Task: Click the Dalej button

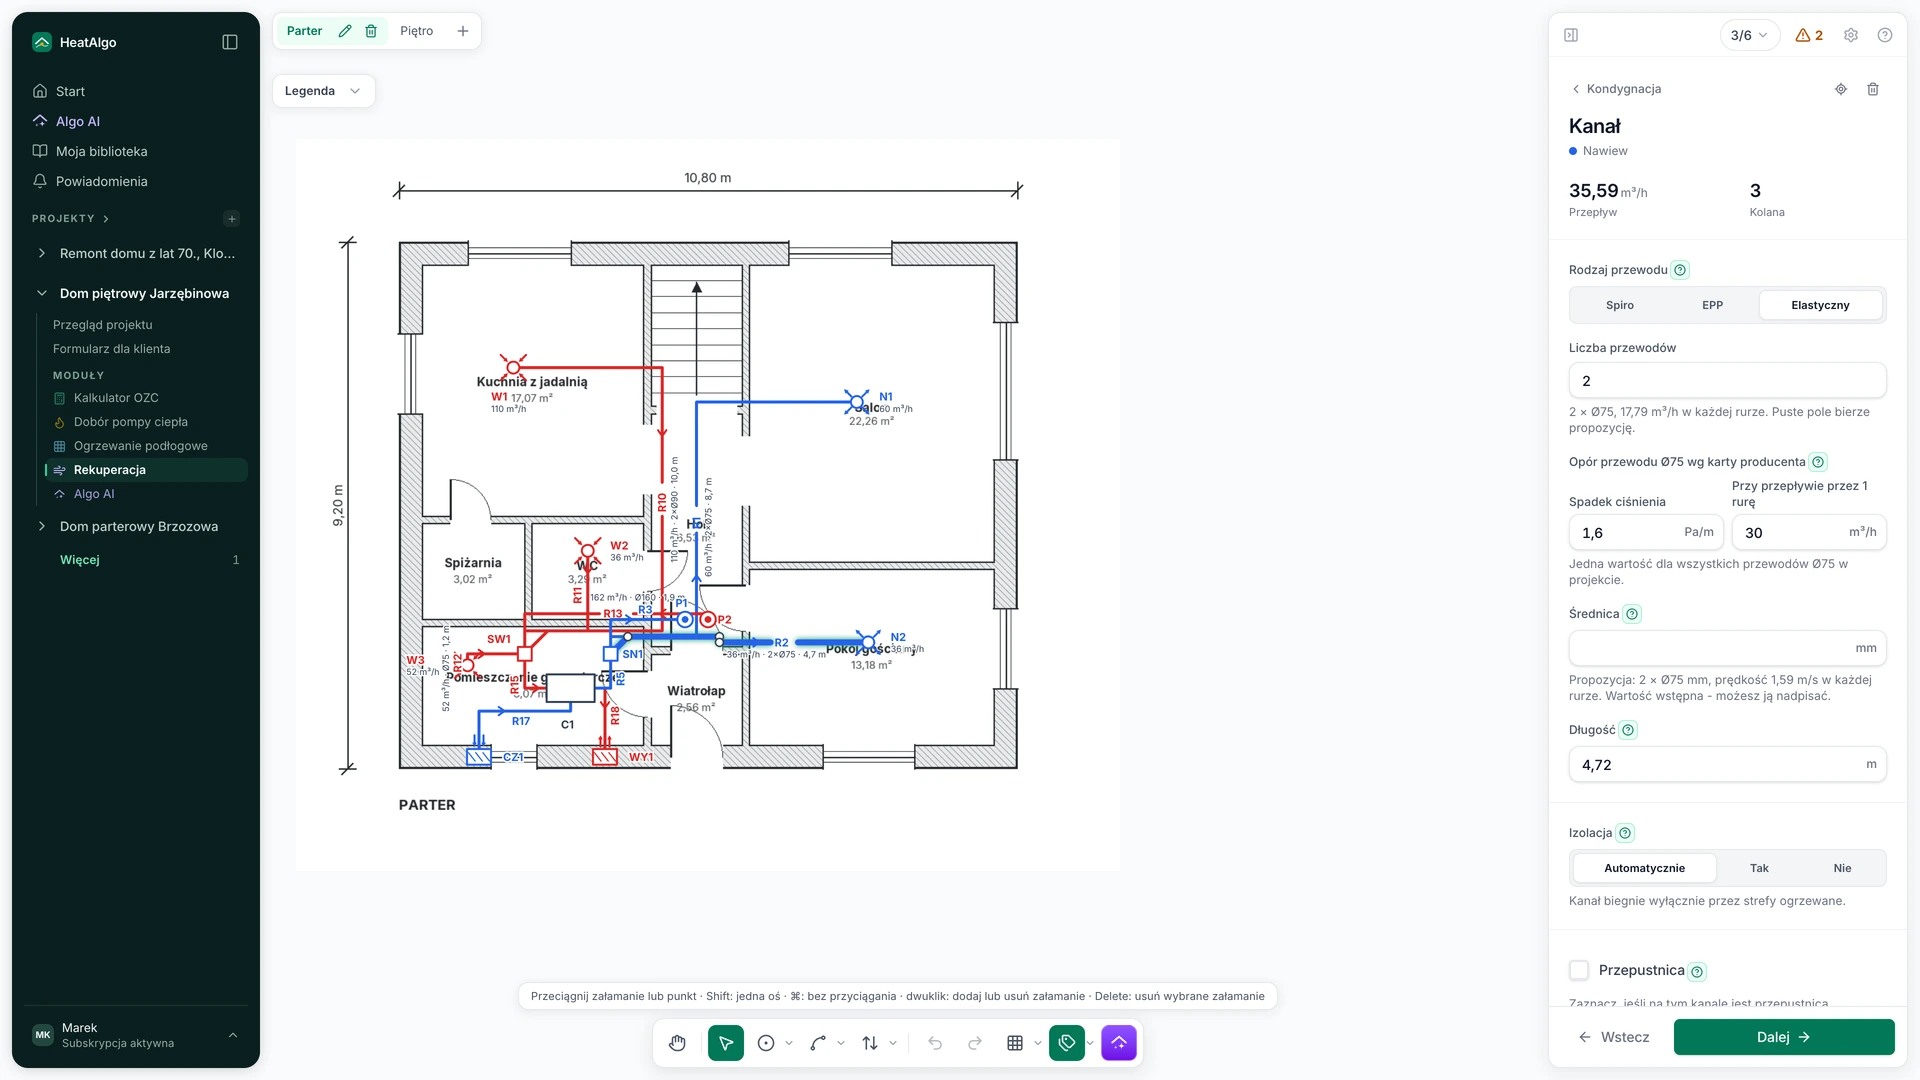Action: click(x=1784, y=1037)
